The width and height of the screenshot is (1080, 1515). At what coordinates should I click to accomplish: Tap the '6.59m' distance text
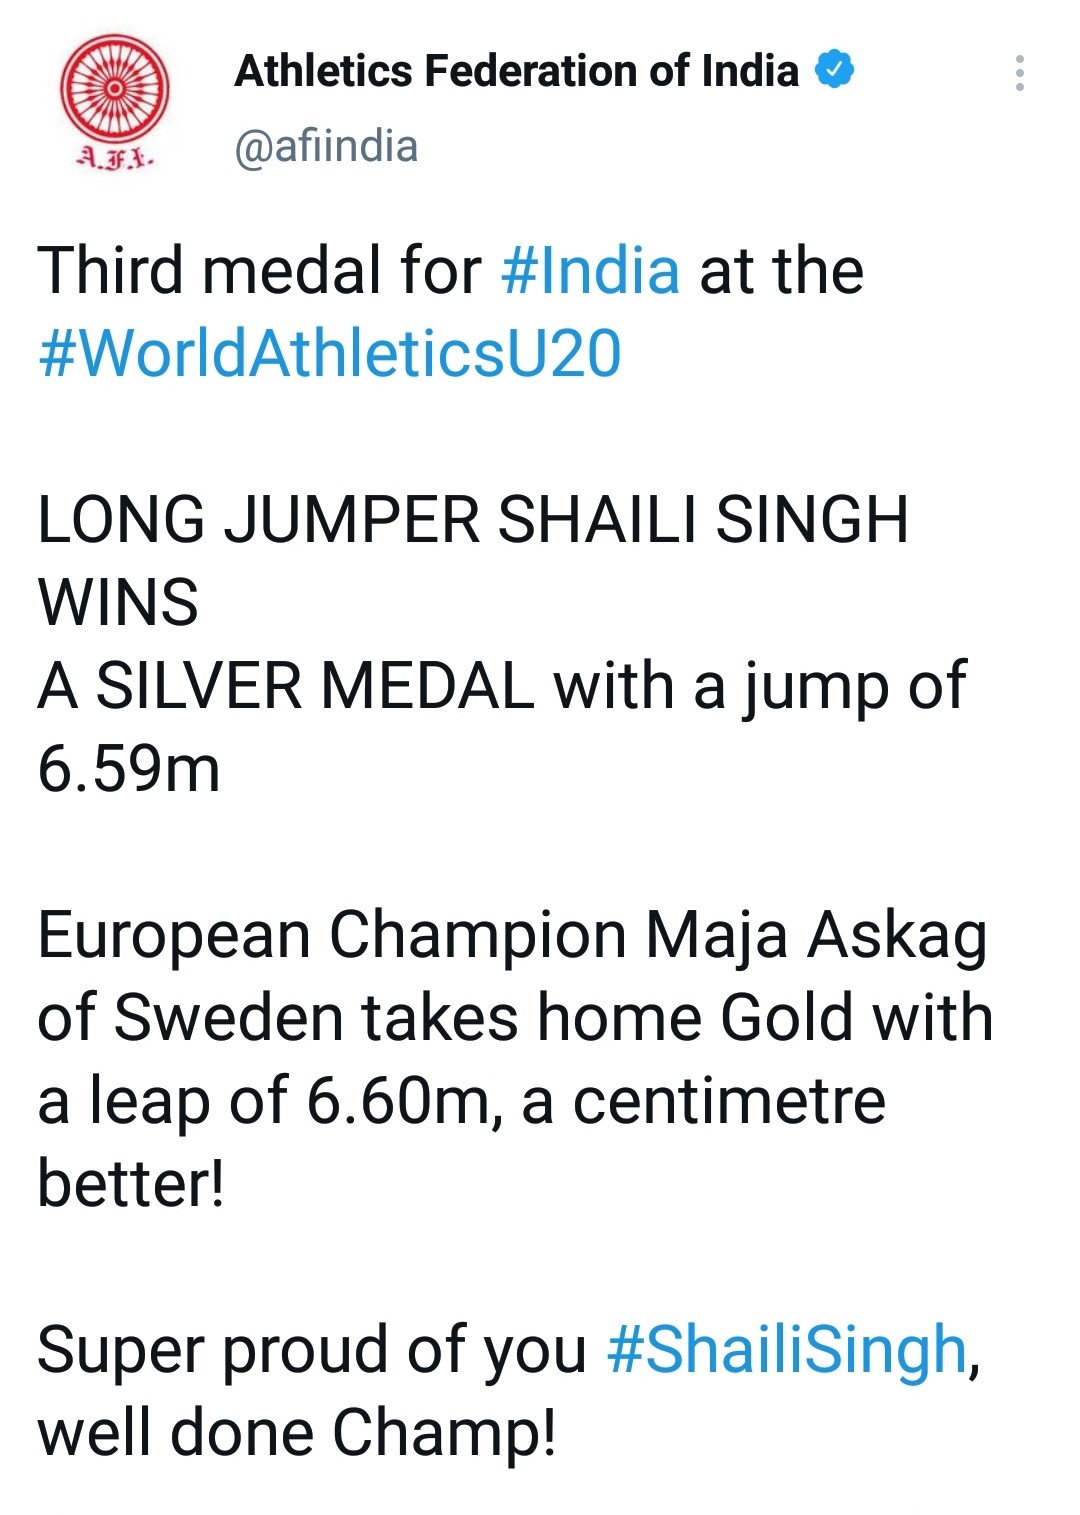129,768
